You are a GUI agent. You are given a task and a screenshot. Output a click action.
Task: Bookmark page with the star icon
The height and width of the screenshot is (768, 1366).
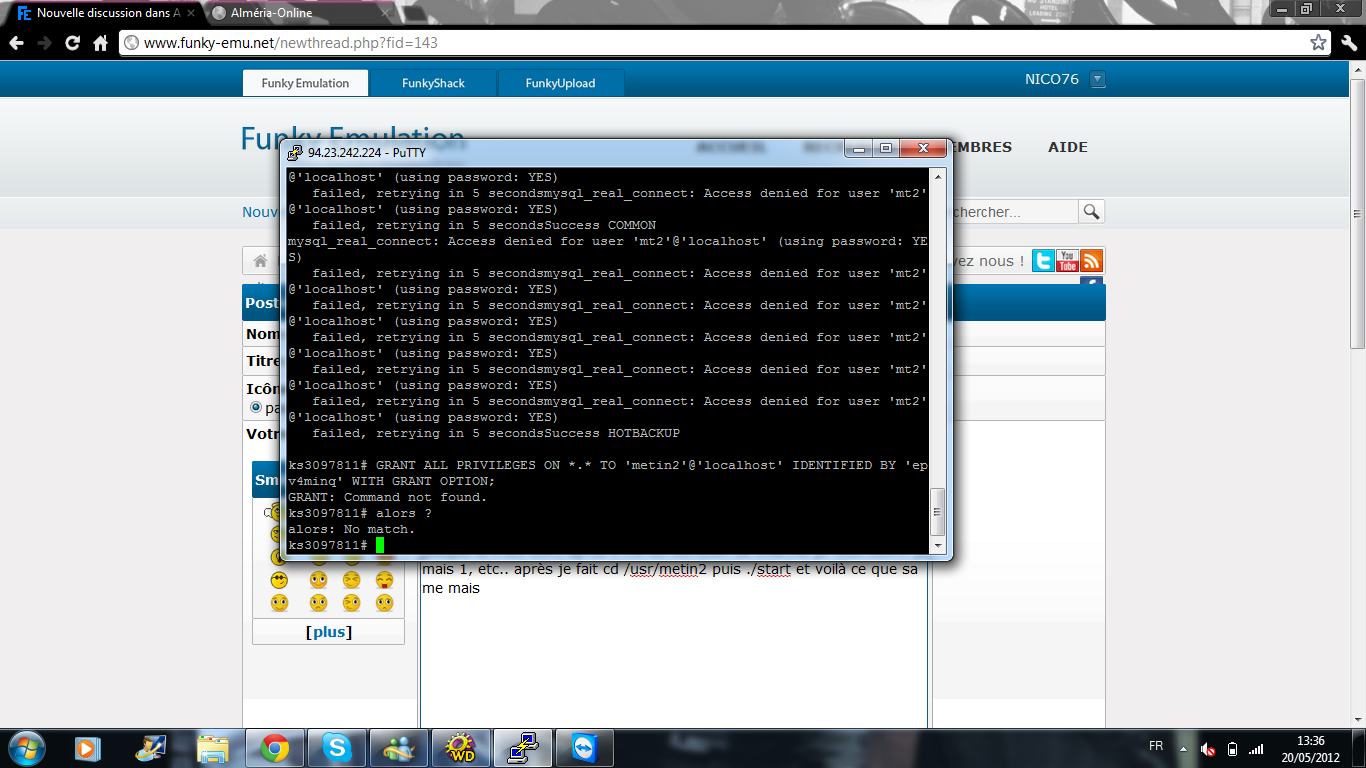tap(1319, 43)
